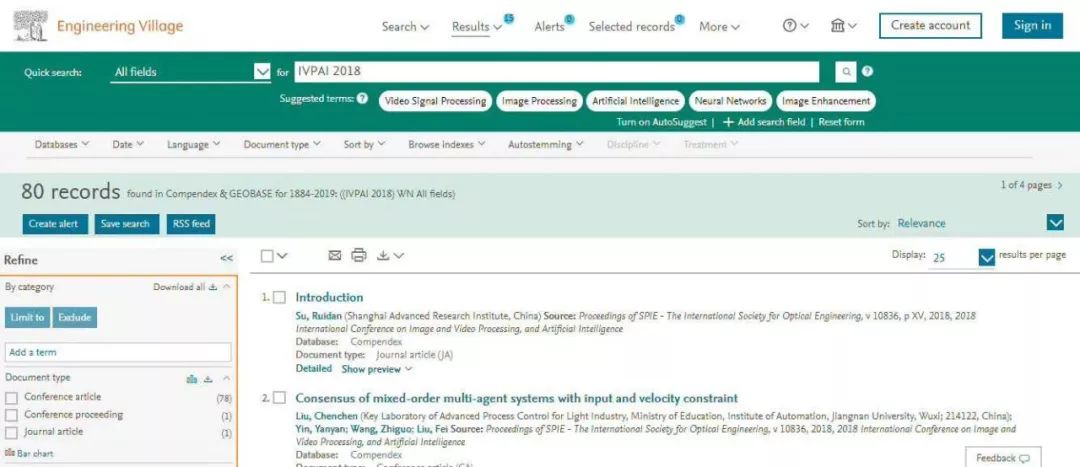Screen dimensions: 1080x467
Task: Open the Language filter dropdown
Action: coord(193,145)
